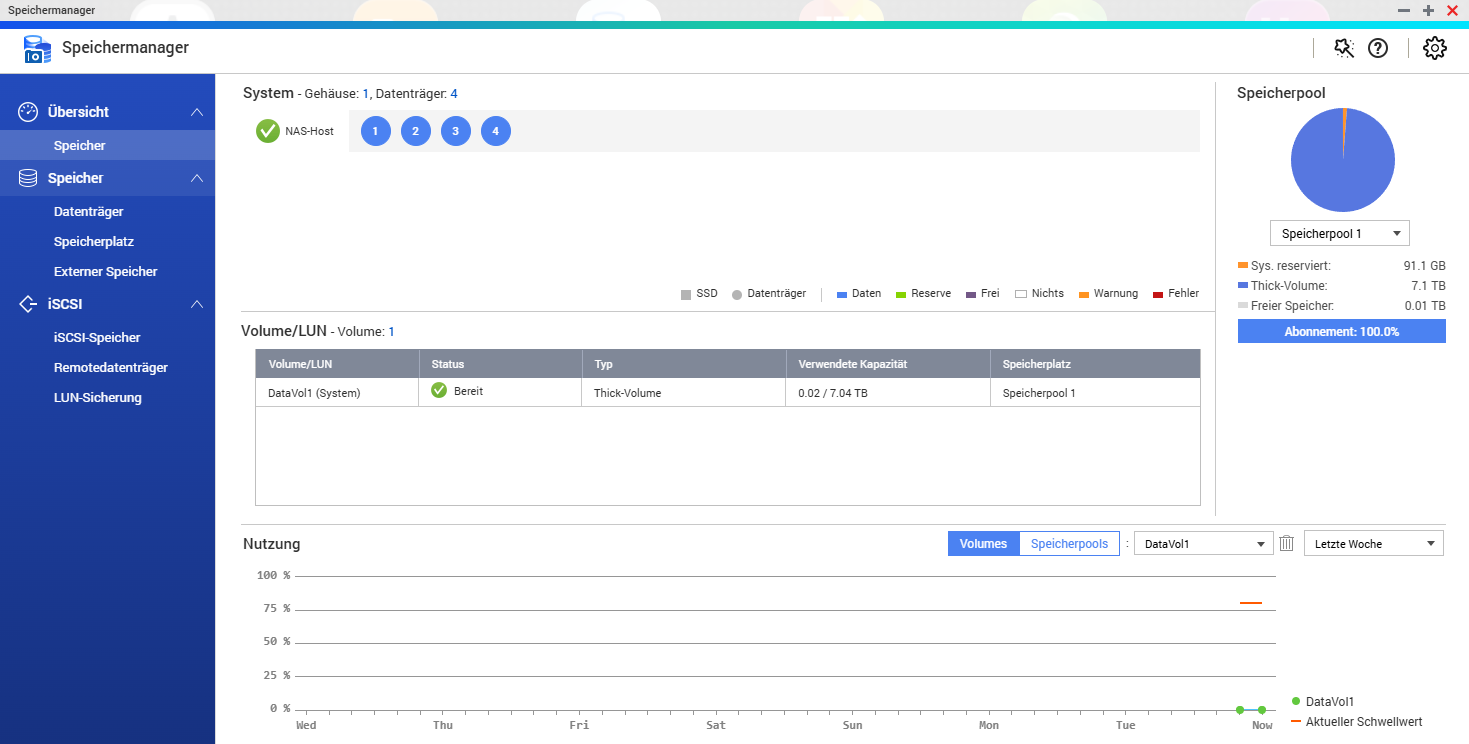
Task: Click the green data point at Now
Action: [x=1262, y=710]
